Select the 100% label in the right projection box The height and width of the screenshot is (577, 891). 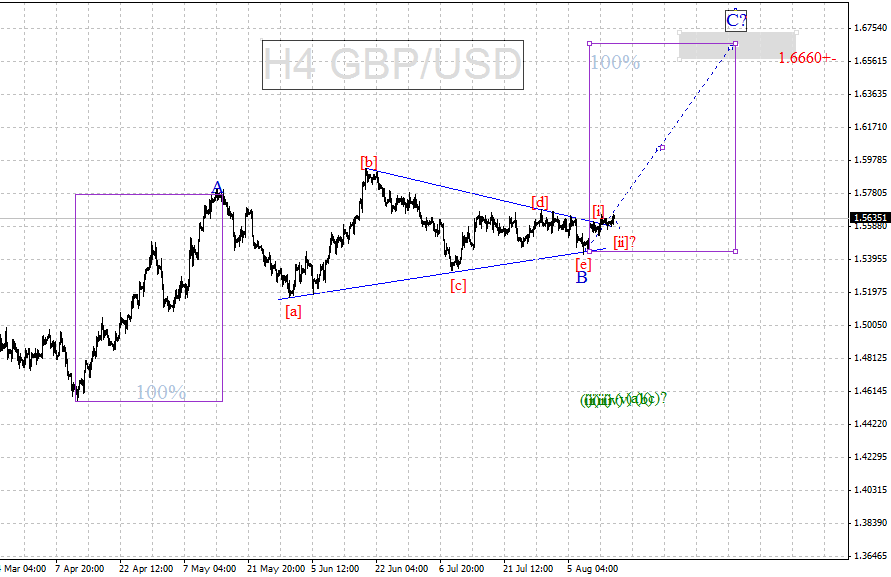point(615,62)
